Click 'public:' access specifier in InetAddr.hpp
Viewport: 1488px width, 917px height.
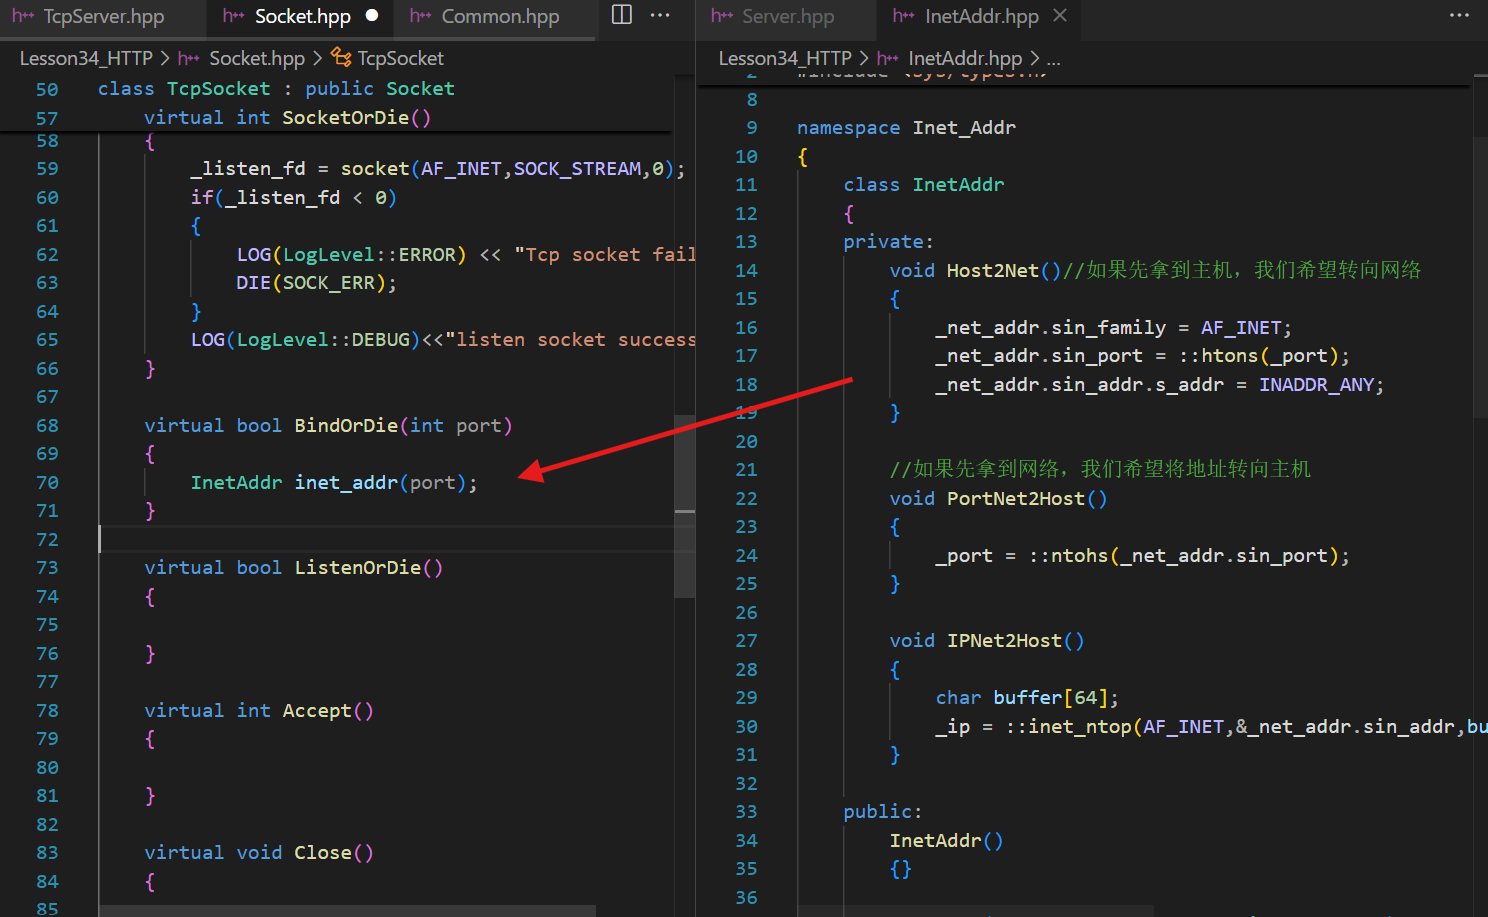tap(882, 812)
